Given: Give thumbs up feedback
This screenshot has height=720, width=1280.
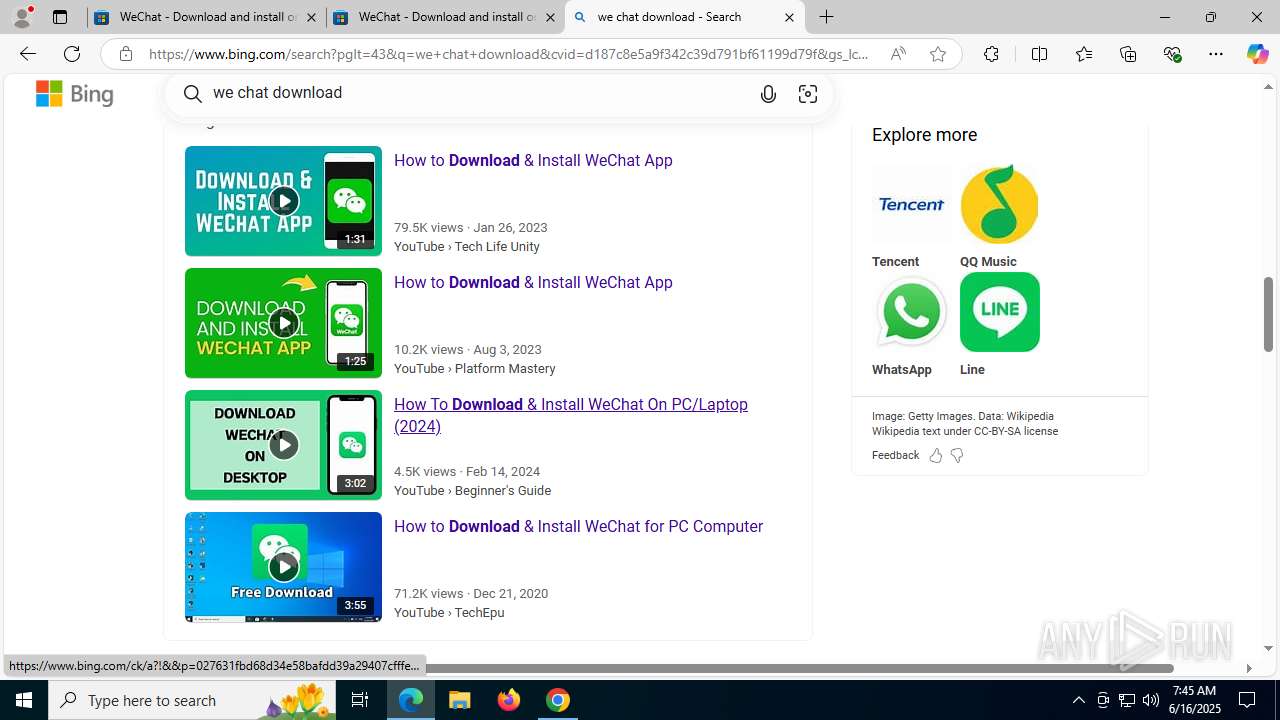Looking at the screenshot, I should point(936,455).
